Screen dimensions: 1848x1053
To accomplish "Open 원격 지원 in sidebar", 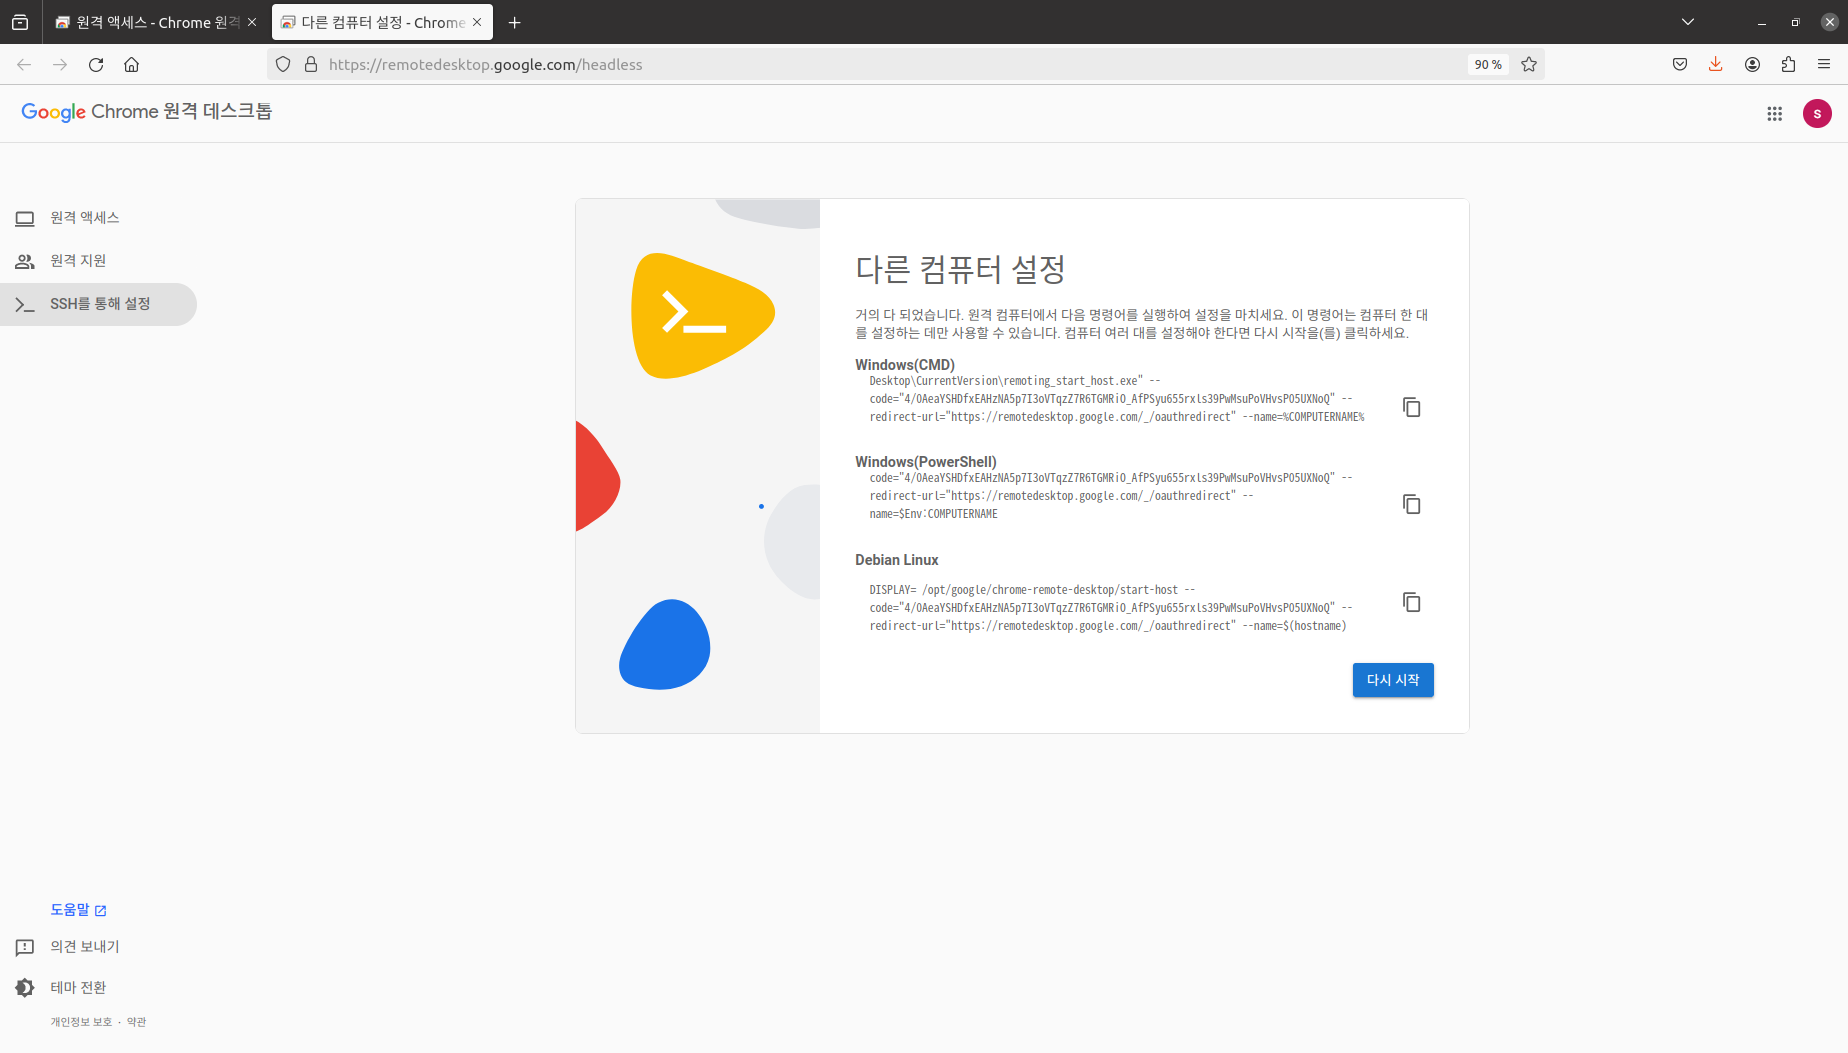I will pyautogui.click(x=98, y=261).
